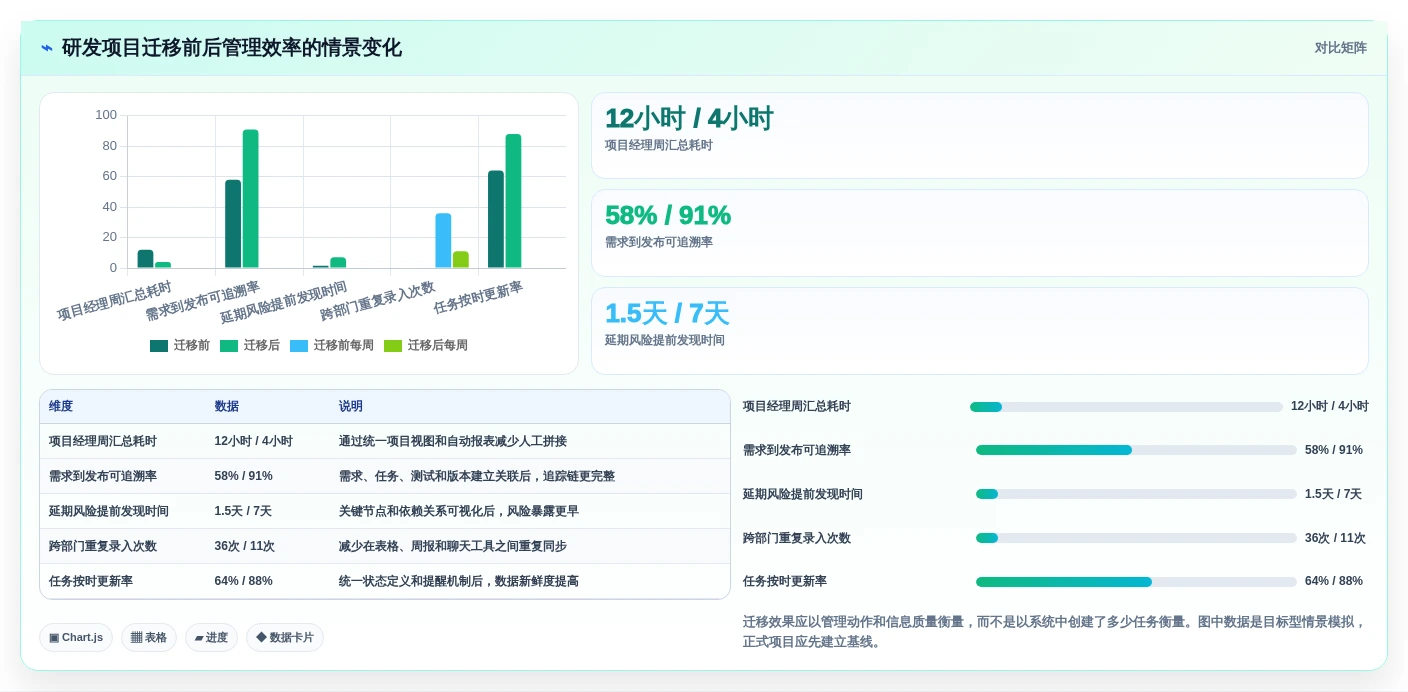
Task: Click the 项目经理周汇总耗时 progress bar
Action: 1126,407
